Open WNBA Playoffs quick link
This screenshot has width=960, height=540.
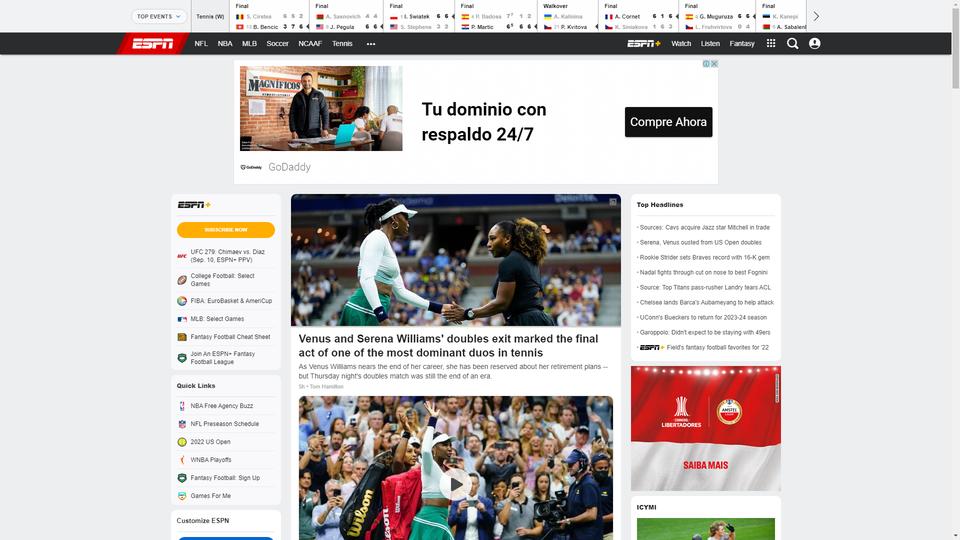click(211, 460)
